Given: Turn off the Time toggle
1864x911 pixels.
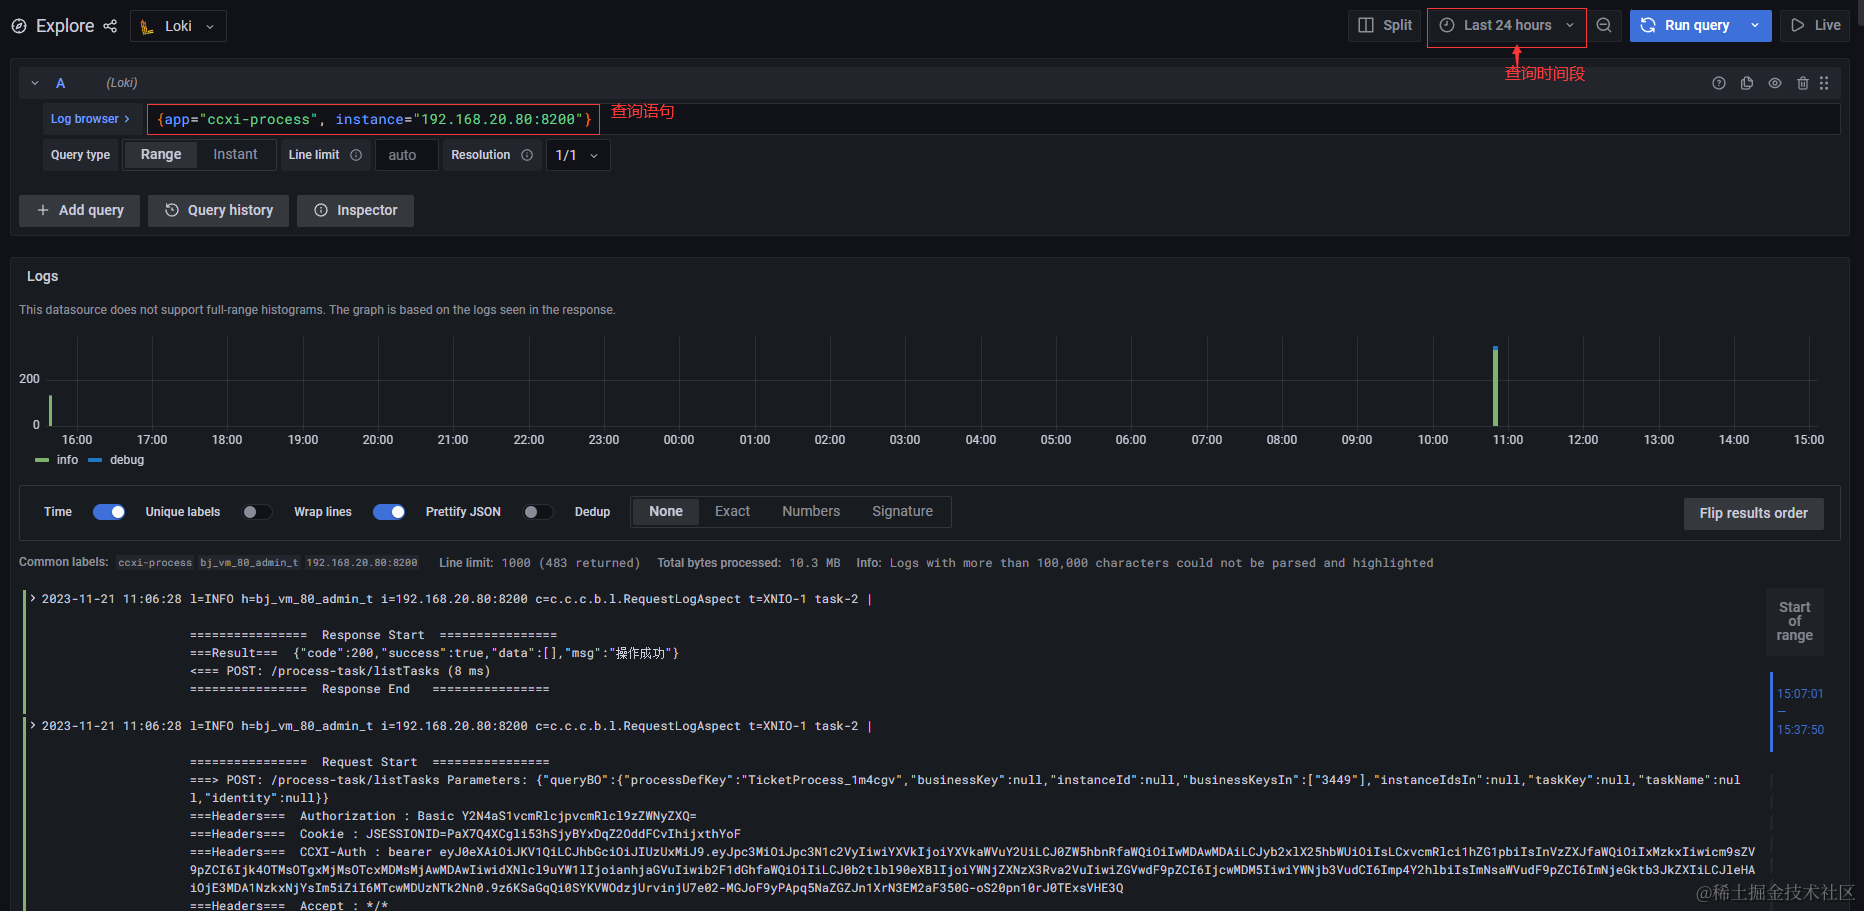Looking at the screenshot, I should pyautogui.click(x=109, y=512).
